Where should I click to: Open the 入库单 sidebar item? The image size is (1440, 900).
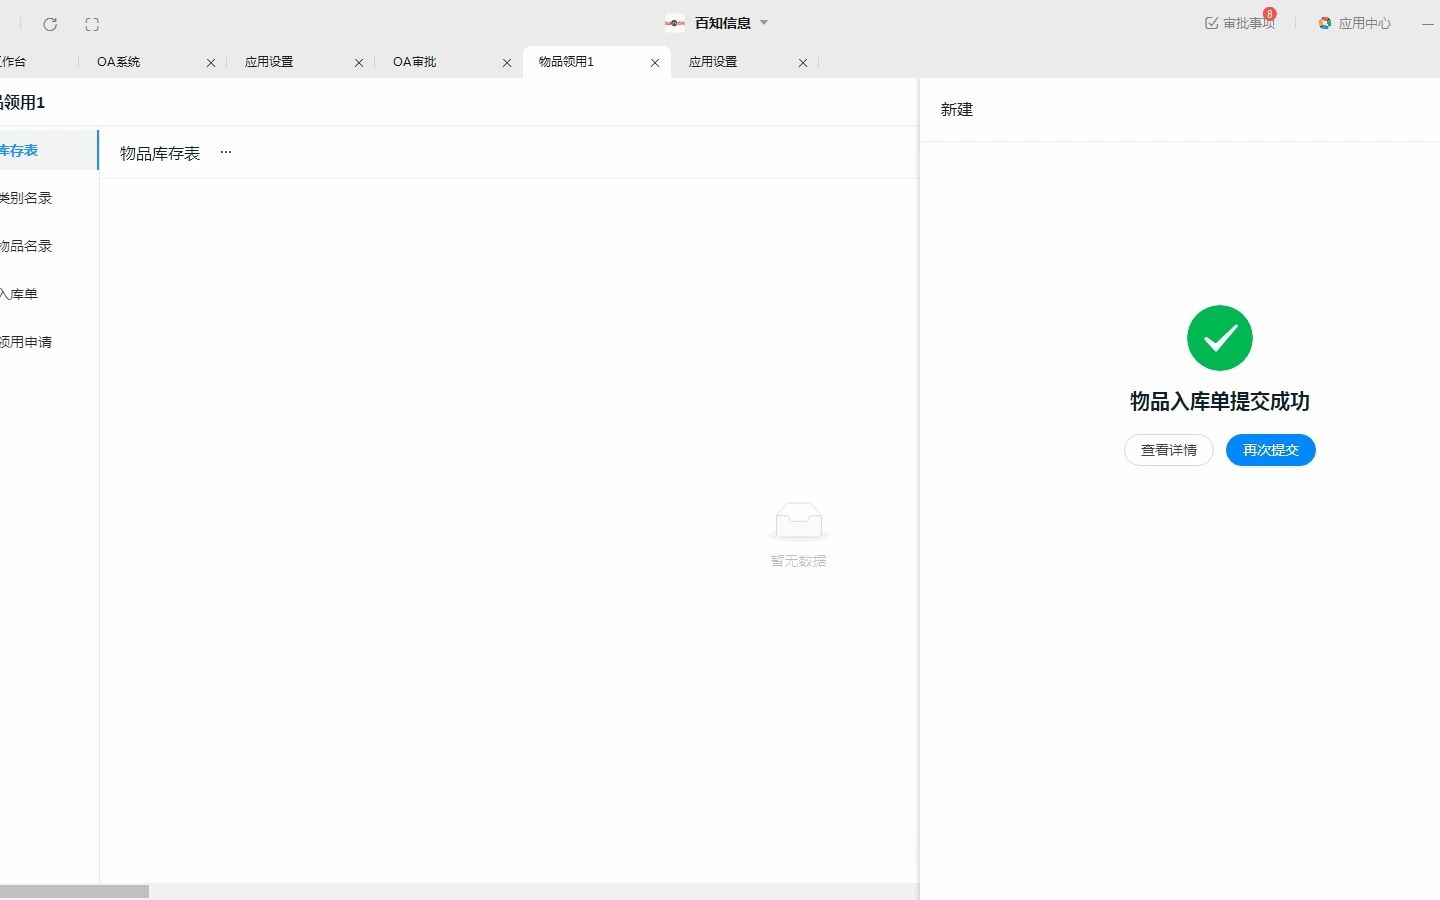(x=49, y=294)
